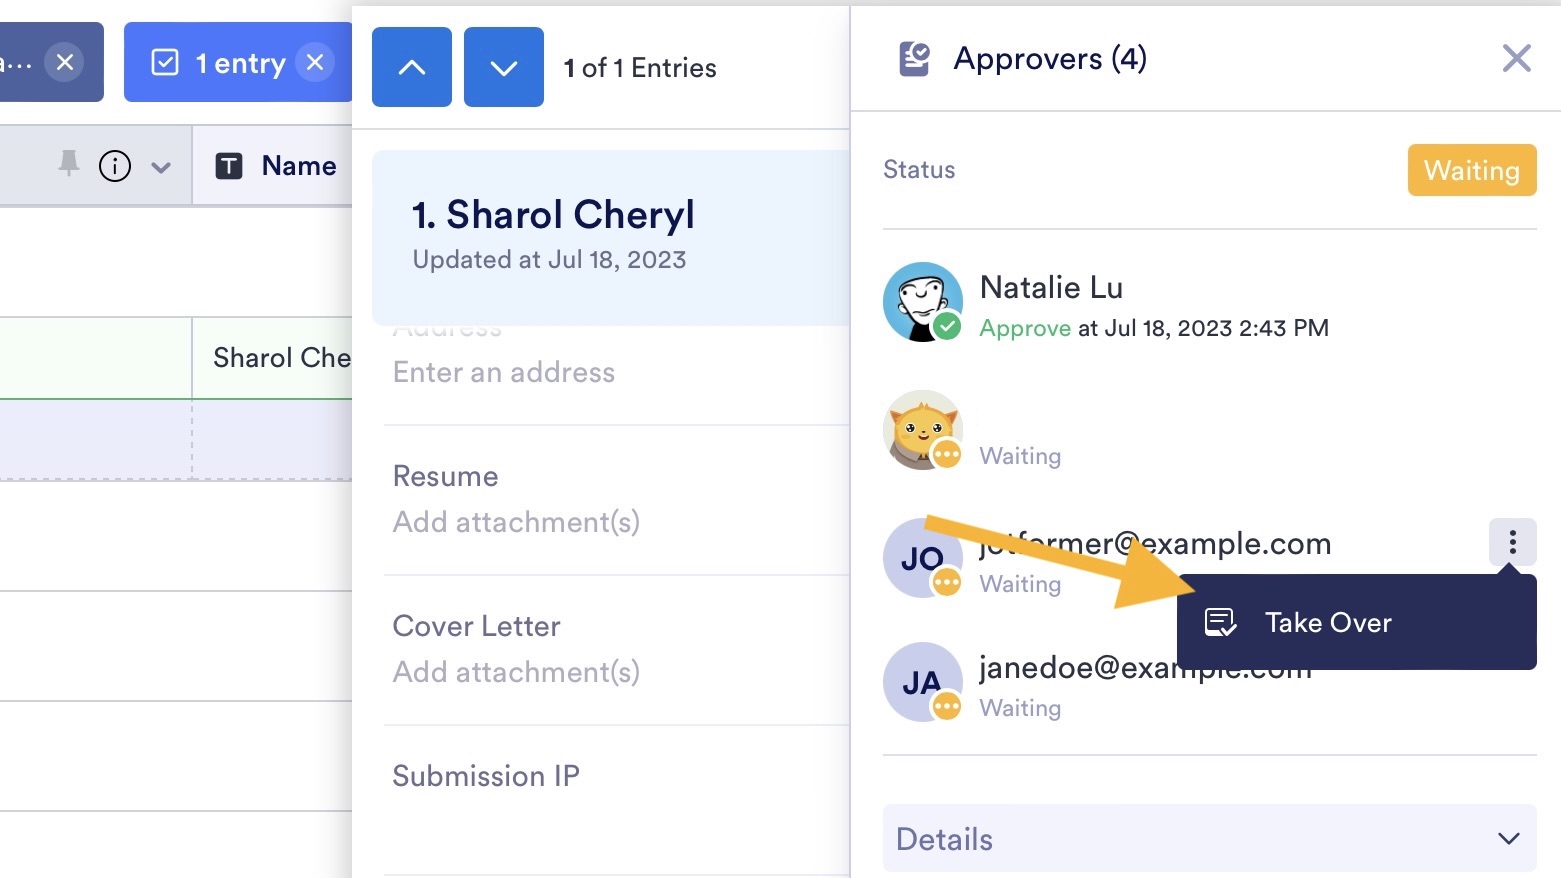This screenshot has height=878, width=1561.
Task: Go to previous entry with up arrow
Action: pos(412,67)
